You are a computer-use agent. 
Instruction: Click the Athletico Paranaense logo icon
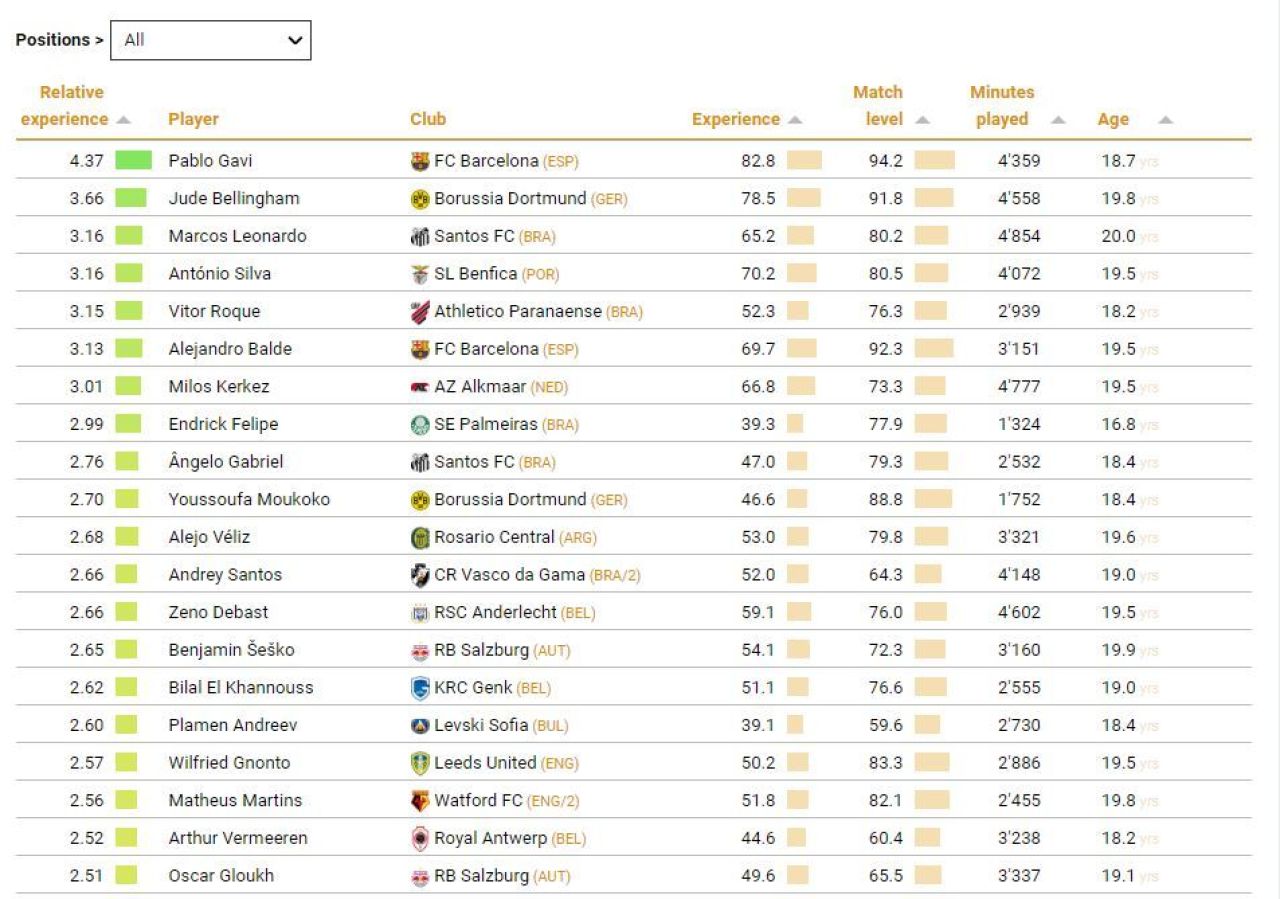[x=420, y=312]
